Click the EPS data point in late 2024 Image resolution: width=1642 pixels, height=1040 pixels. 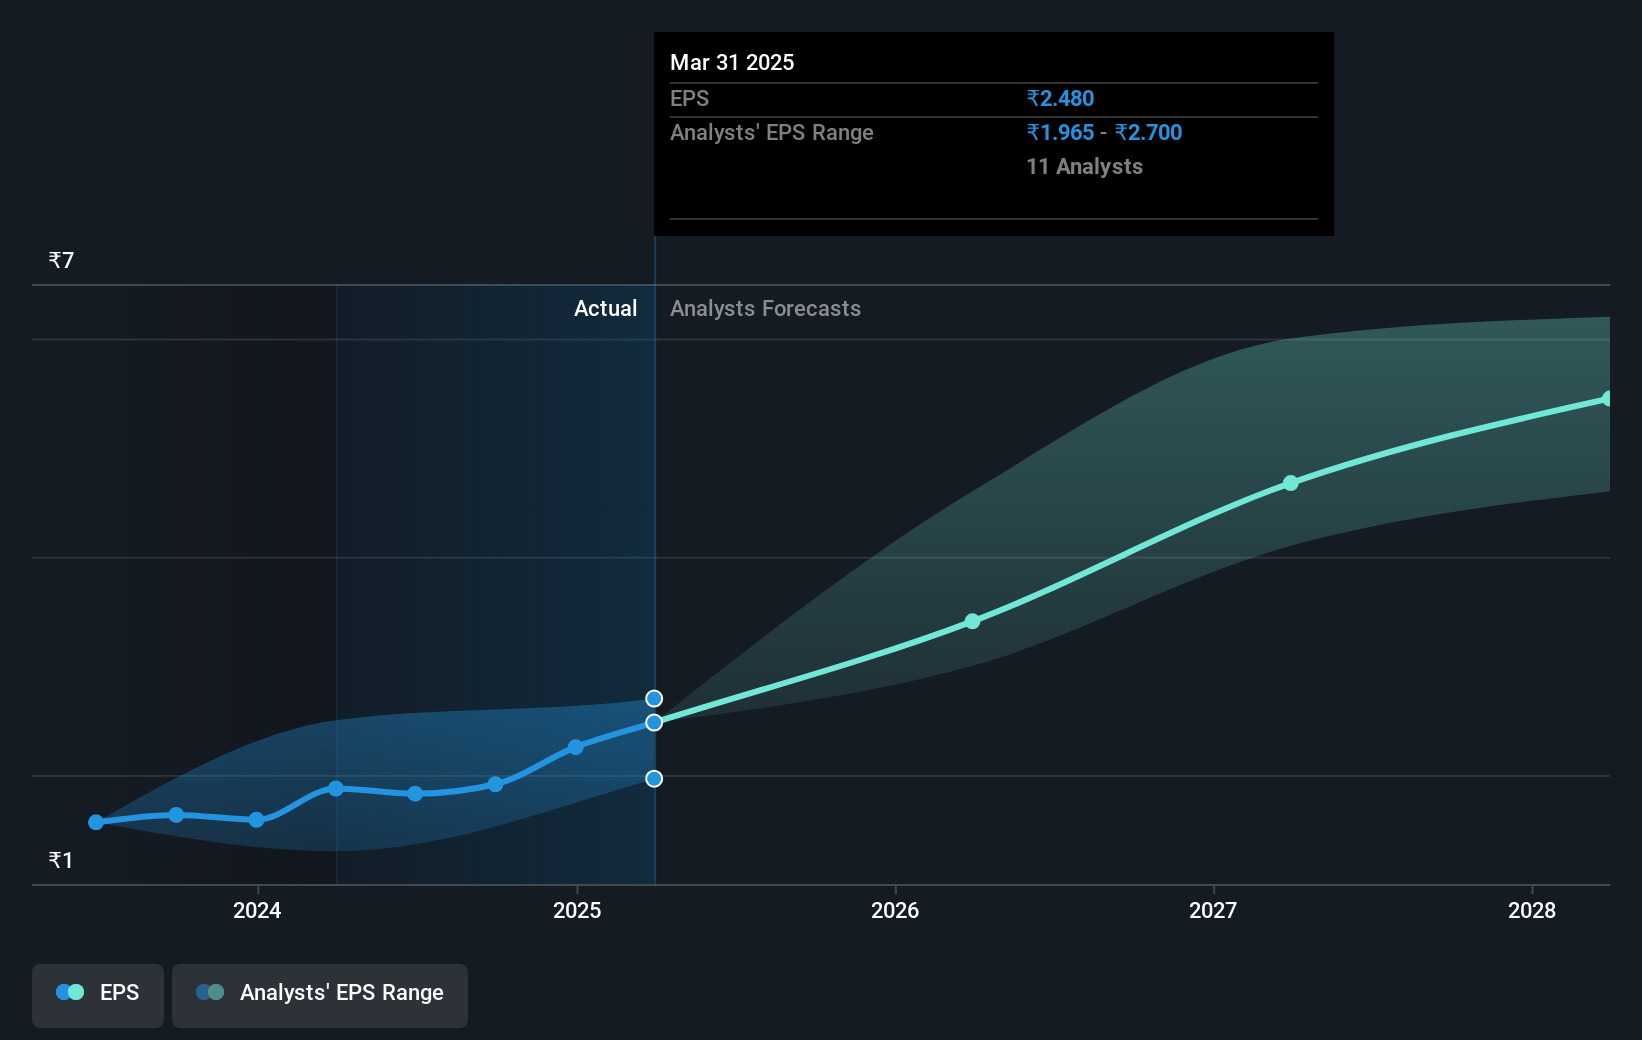pos(495,785)
